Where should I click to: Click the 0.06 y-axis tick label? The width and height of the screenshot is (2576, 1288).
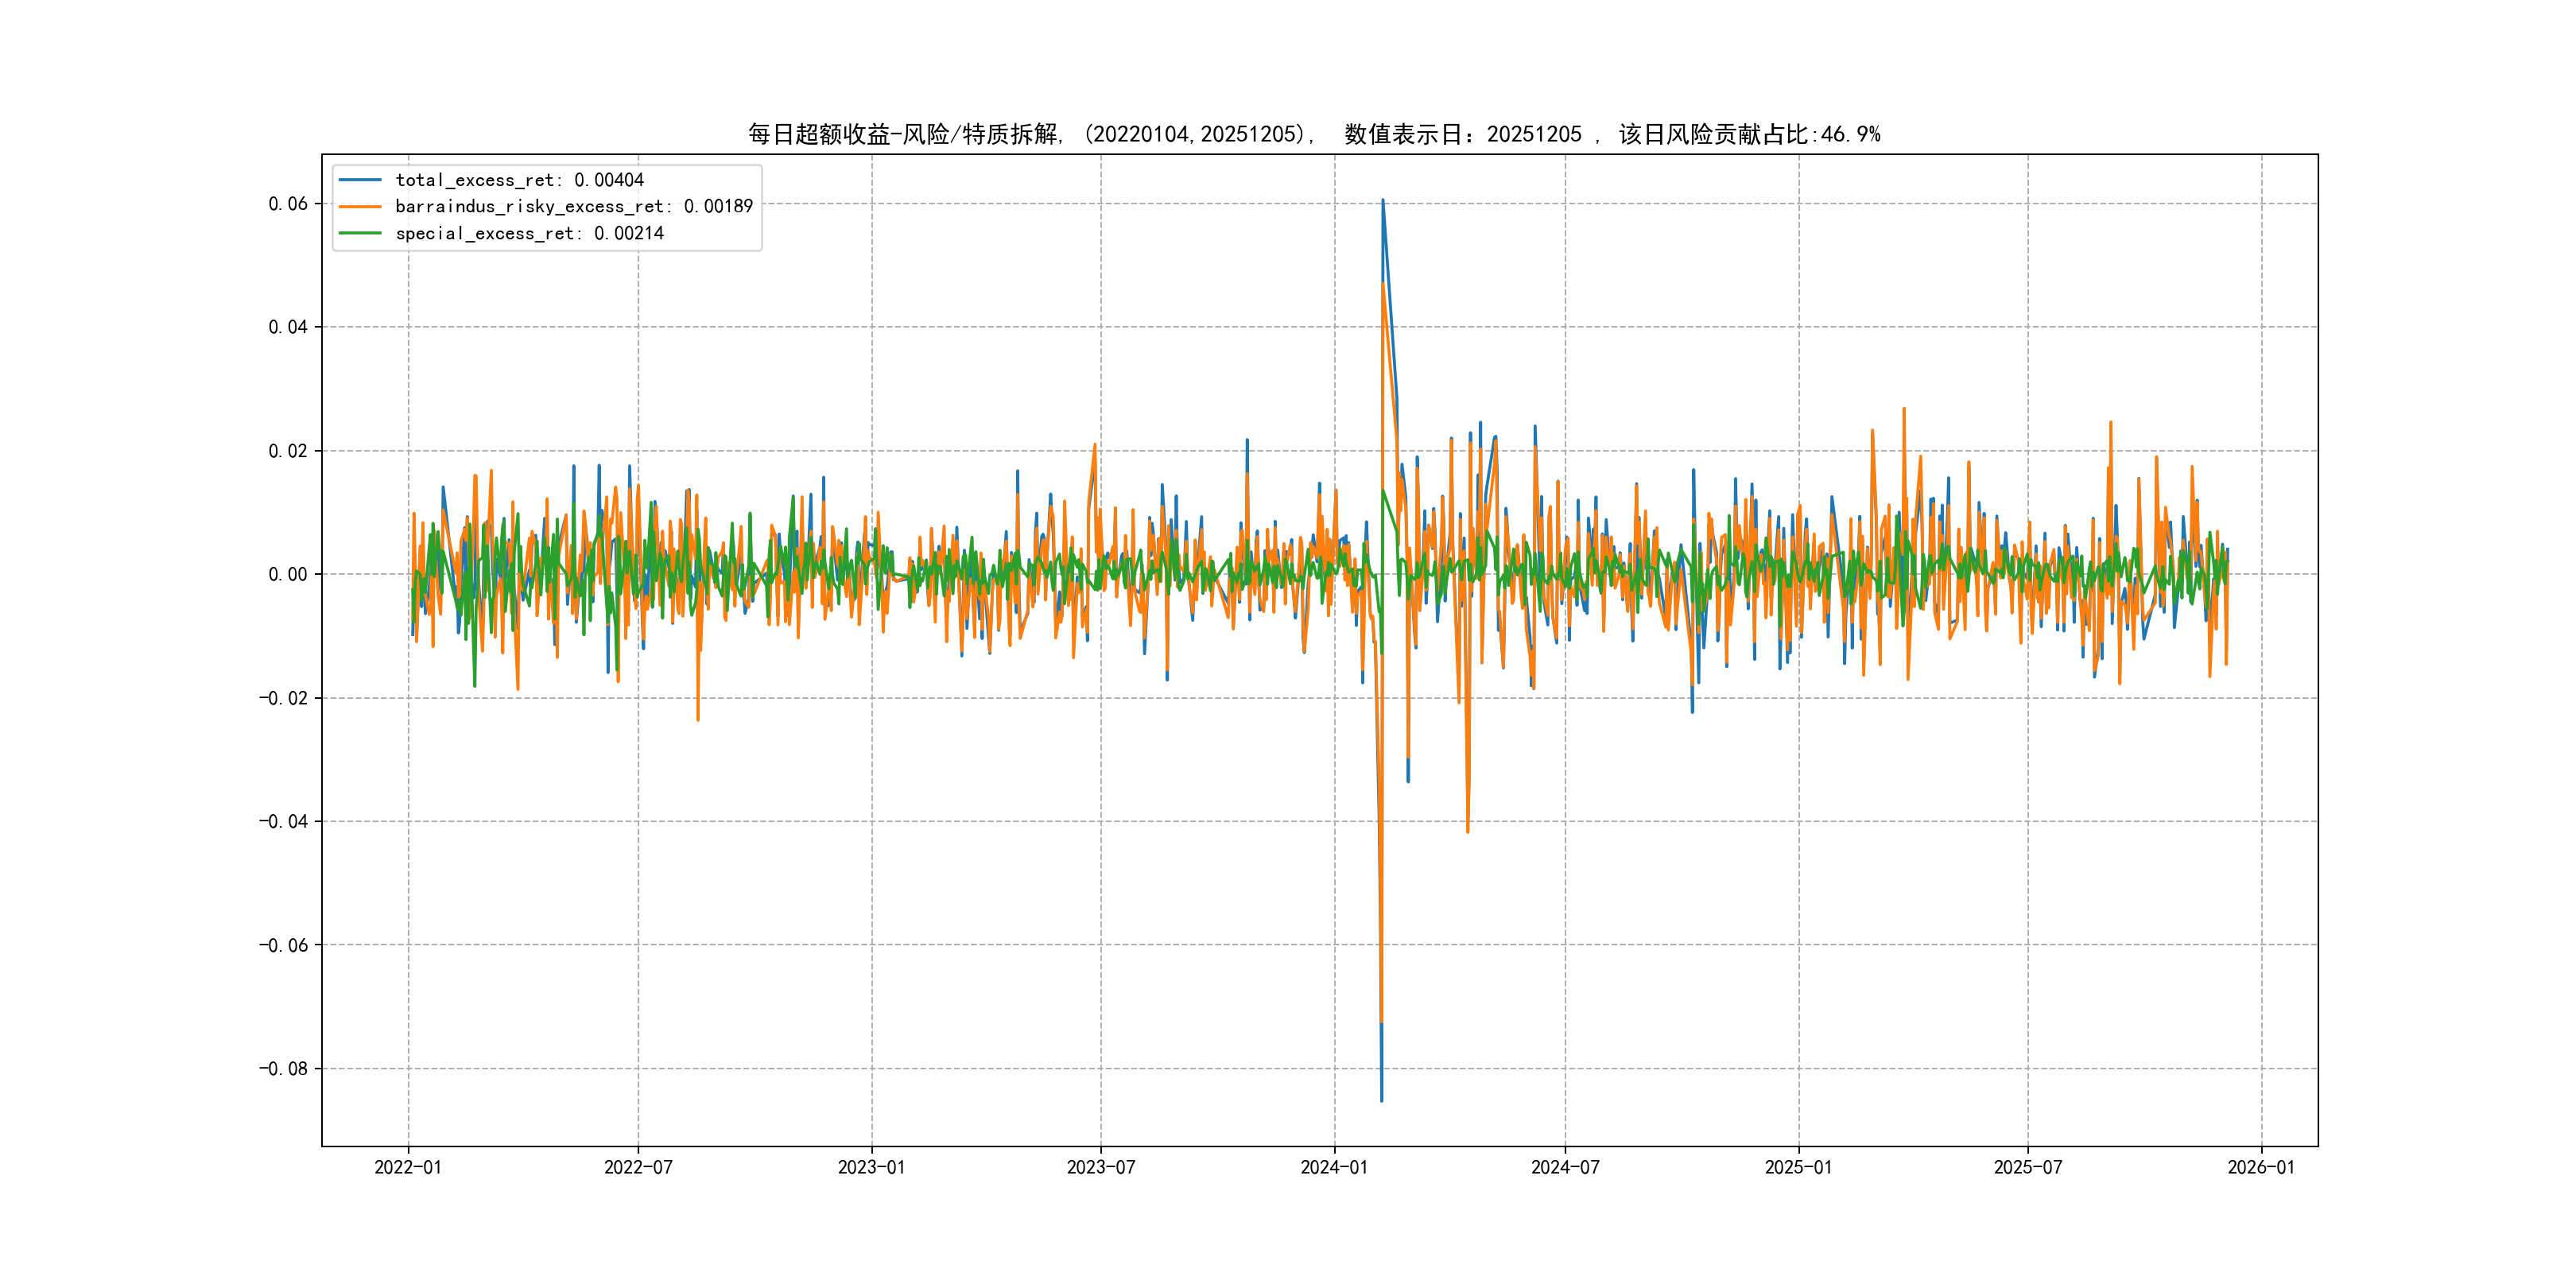288,204
